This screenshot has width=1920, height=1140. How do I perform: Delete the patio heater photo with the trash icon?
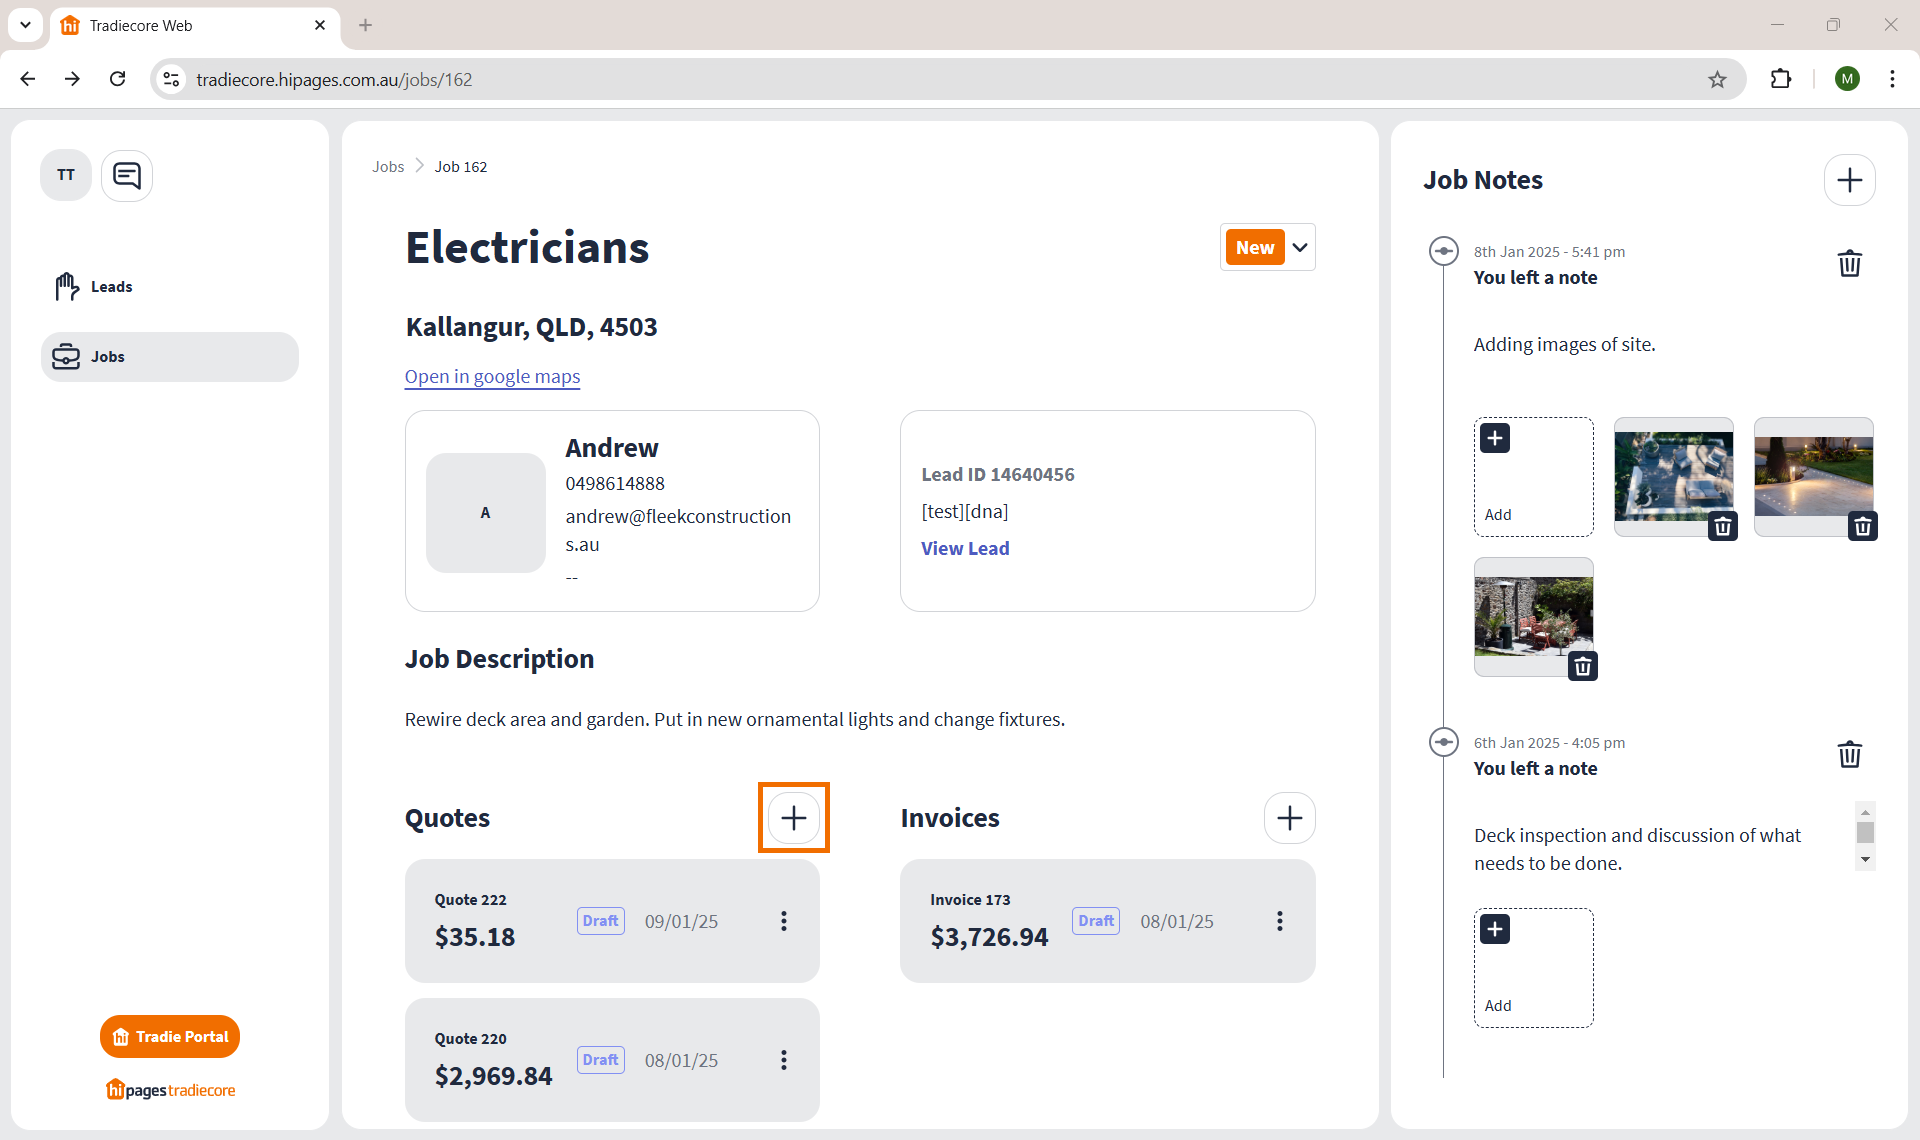pos(1582,666)
